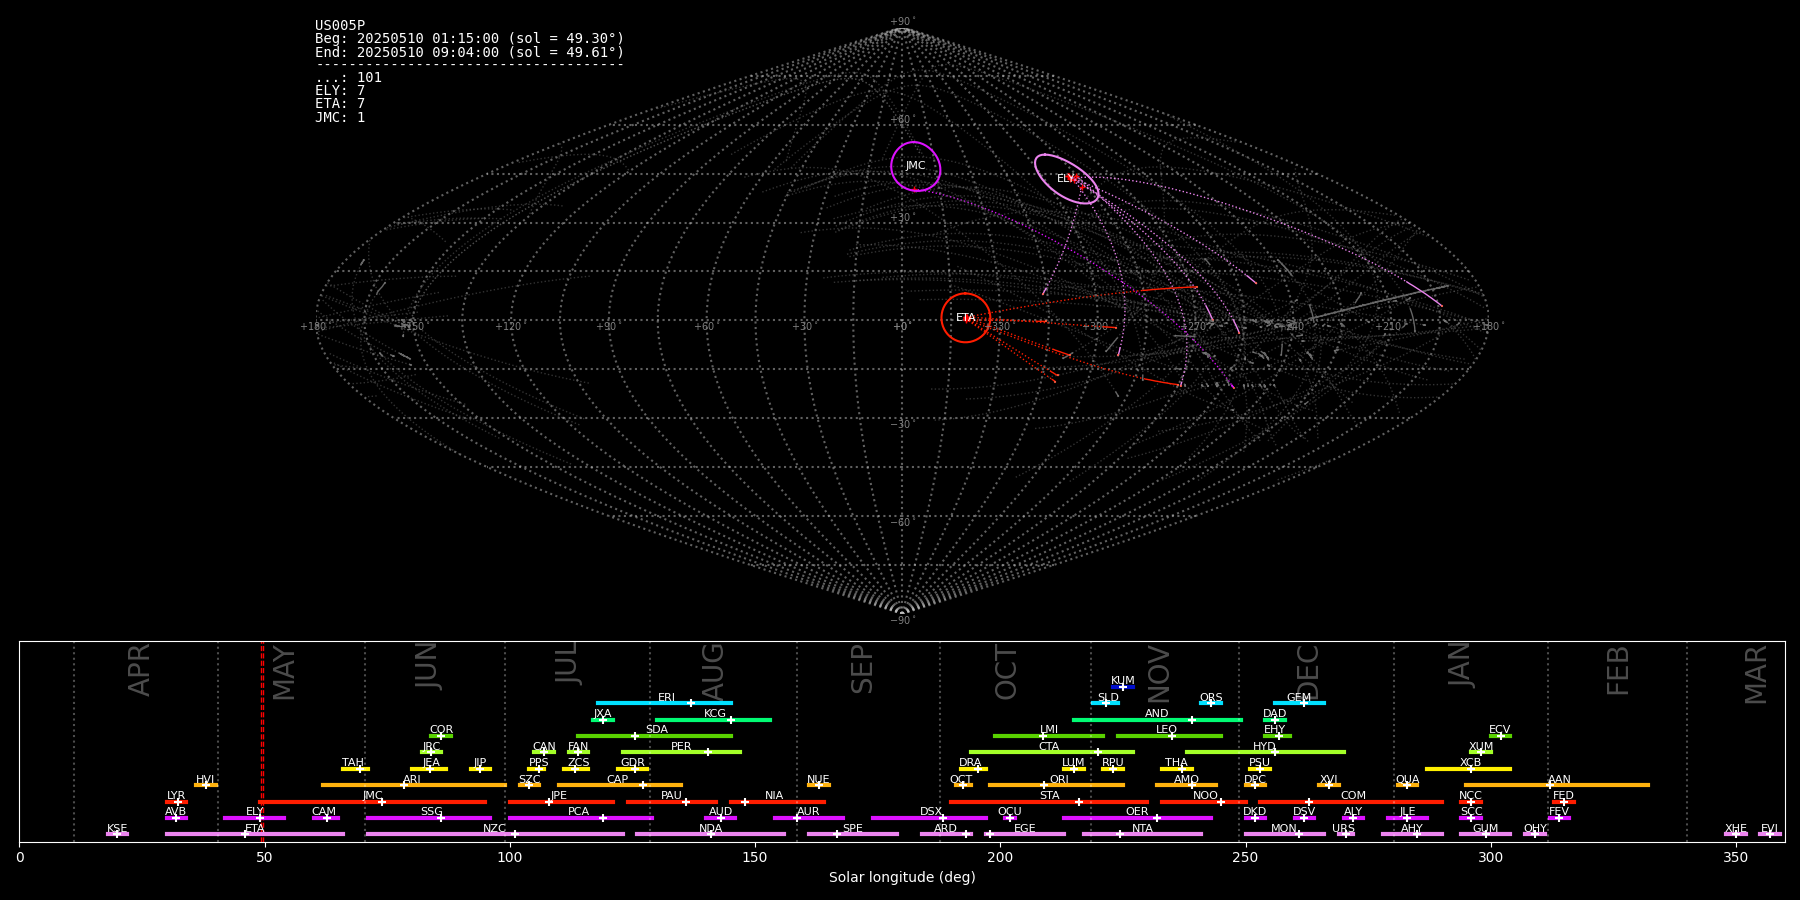Viewport: 1800px width, 900px height.
Task: Click the red JMC bar in timeline
Action: click(x=373, y=802)
